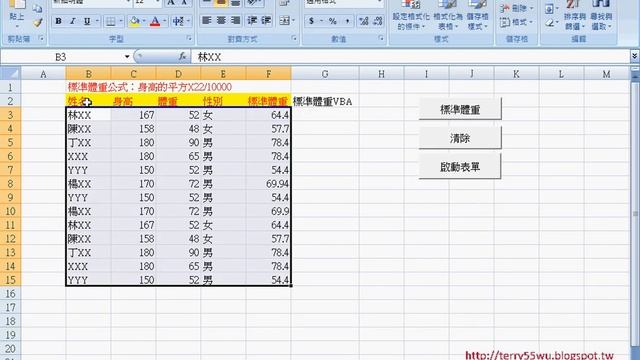The image size is (640, 360).
Task: Select row 1 header
Action: 11,87
